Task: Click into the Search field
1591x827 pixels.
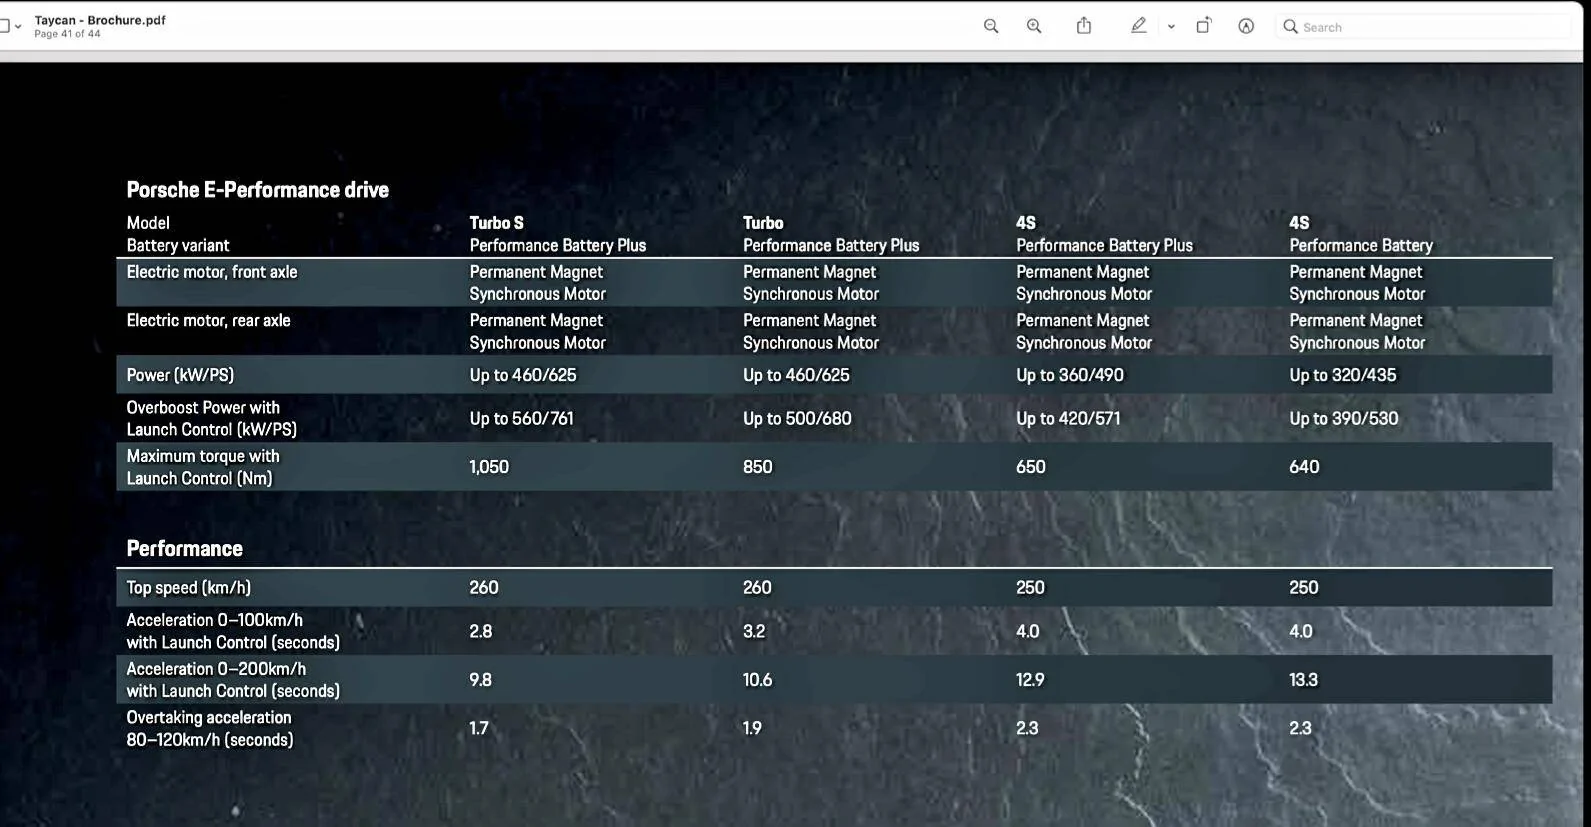Action: click(1424, 27)
